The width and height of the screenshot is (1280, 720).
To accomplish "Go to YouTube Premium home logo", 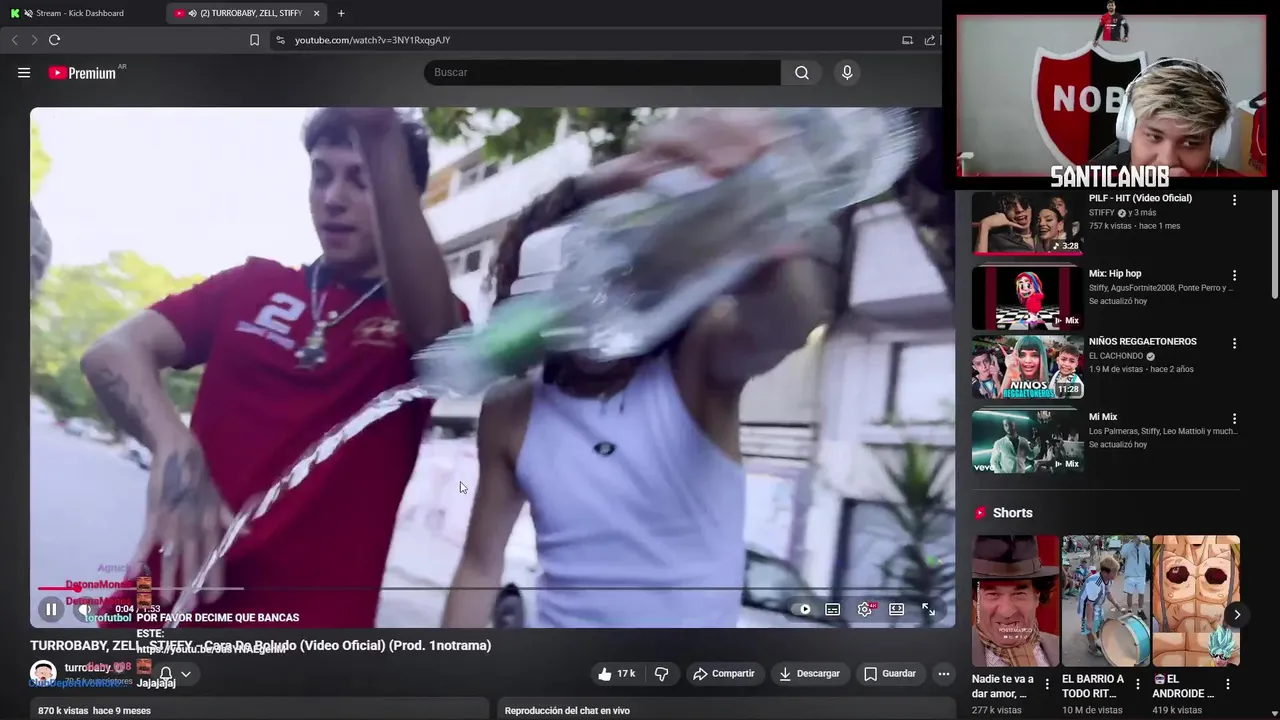I will coord(83,72).
